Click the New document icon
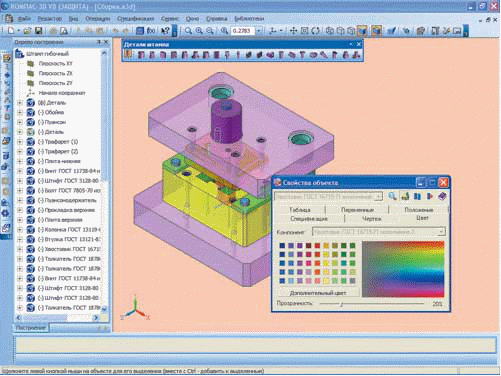 point(11,31)
